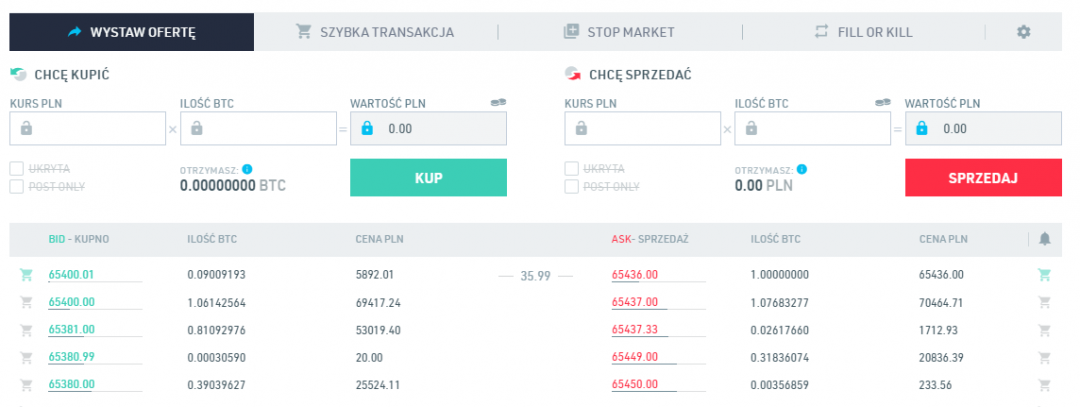The width and height of the screenshot is (1080, 407).
Task: Select the ask price 65437.33 link
Action: coord(635,329)
